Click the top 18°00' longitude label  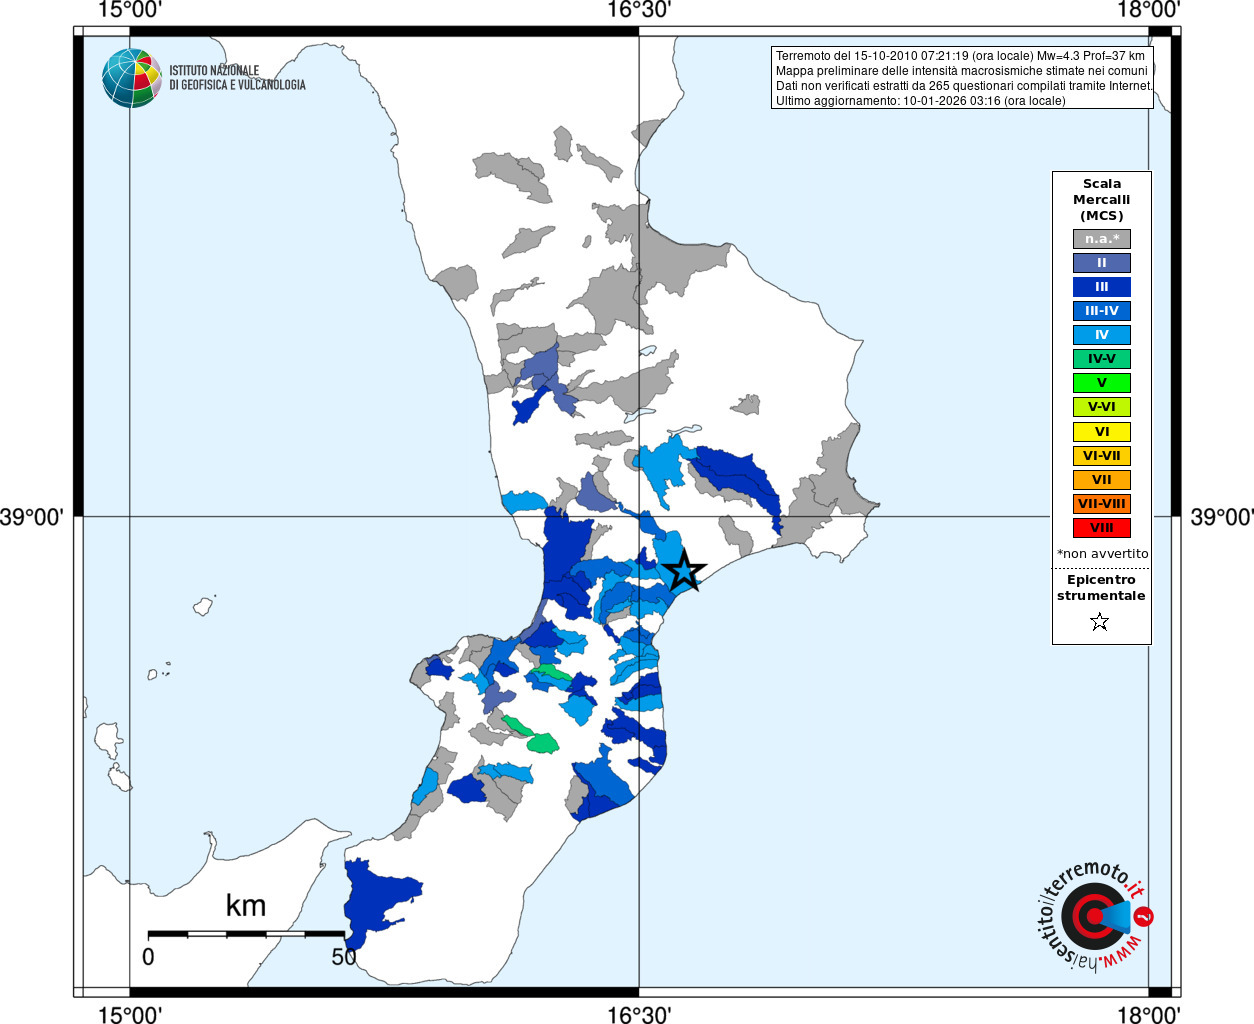point(1149,10)
